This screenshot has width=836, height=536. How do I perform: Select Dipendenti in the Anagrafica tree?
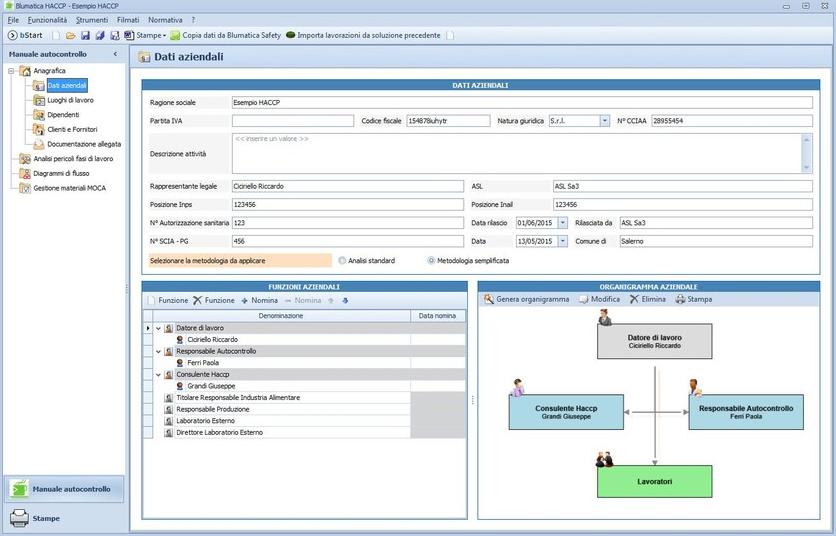(63, 115)
